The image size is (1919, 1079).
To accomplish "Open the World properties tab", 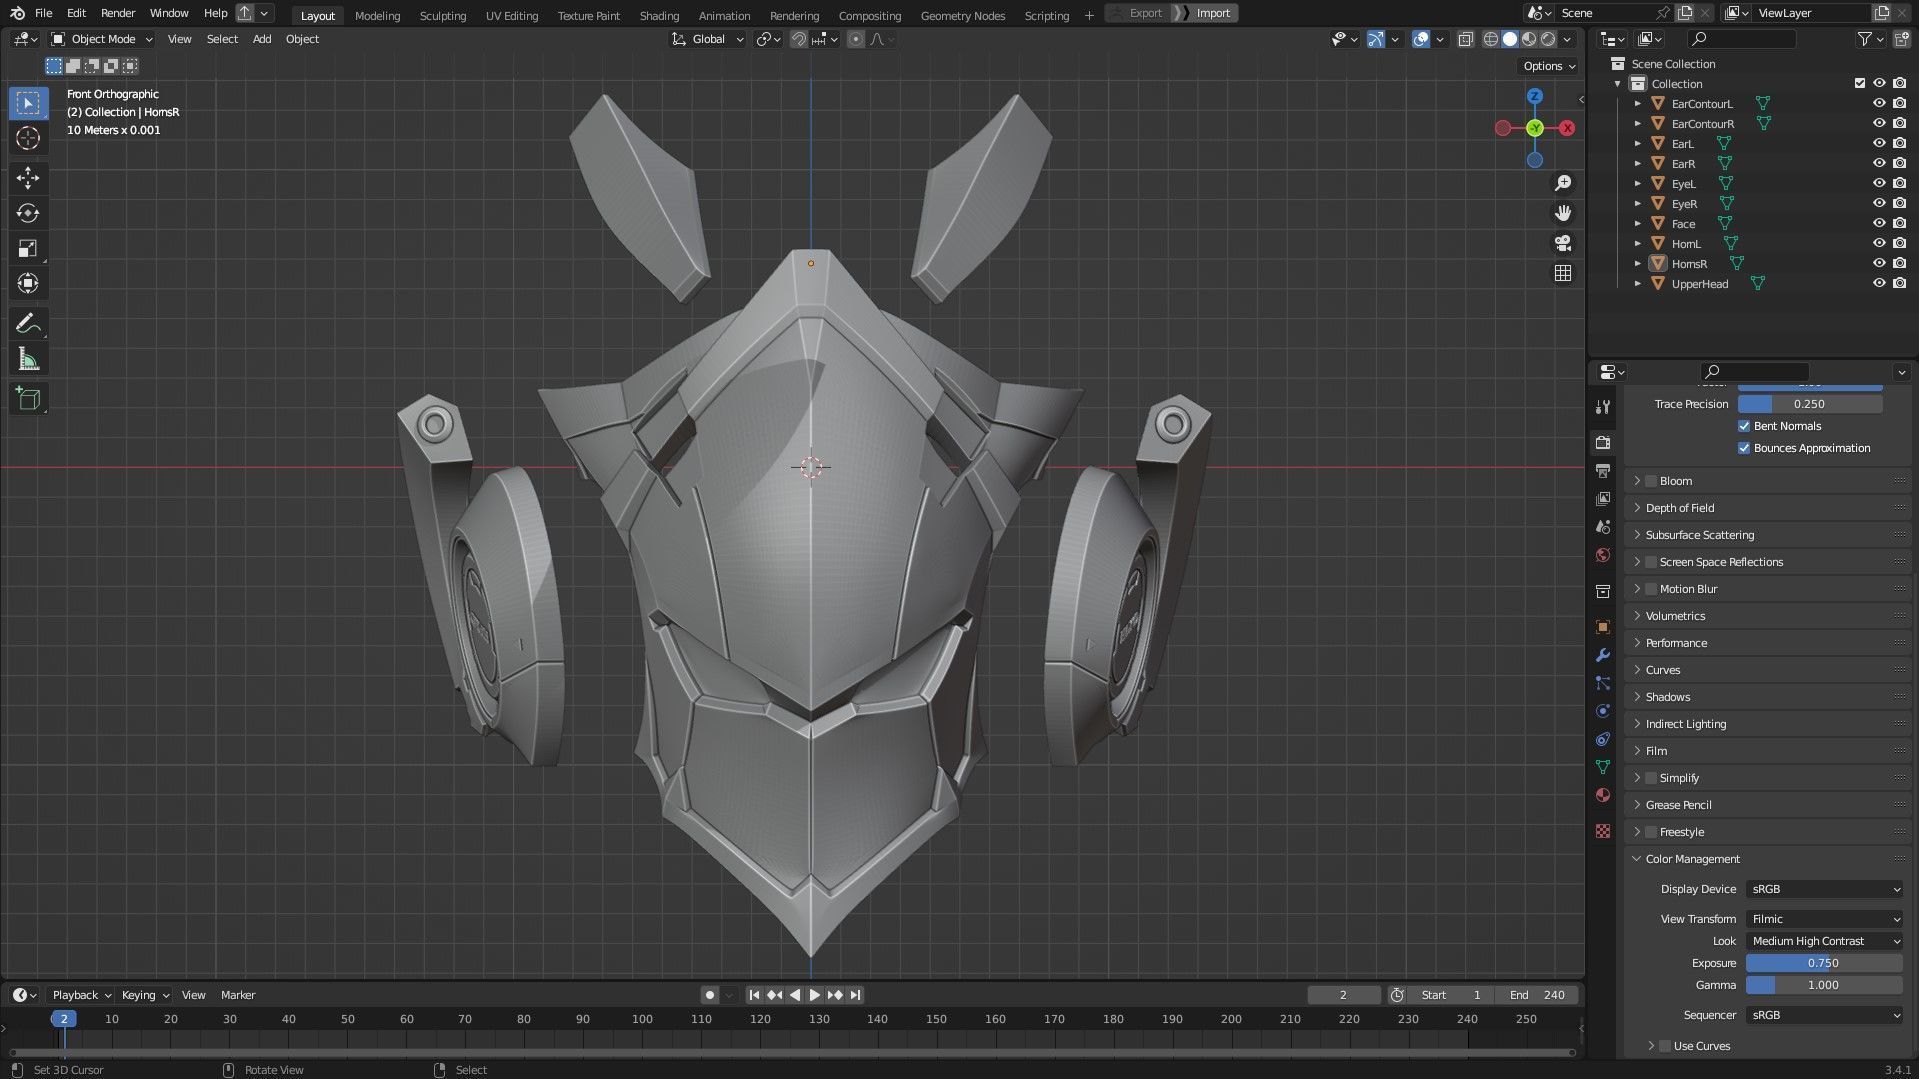I will [1603, 554].
